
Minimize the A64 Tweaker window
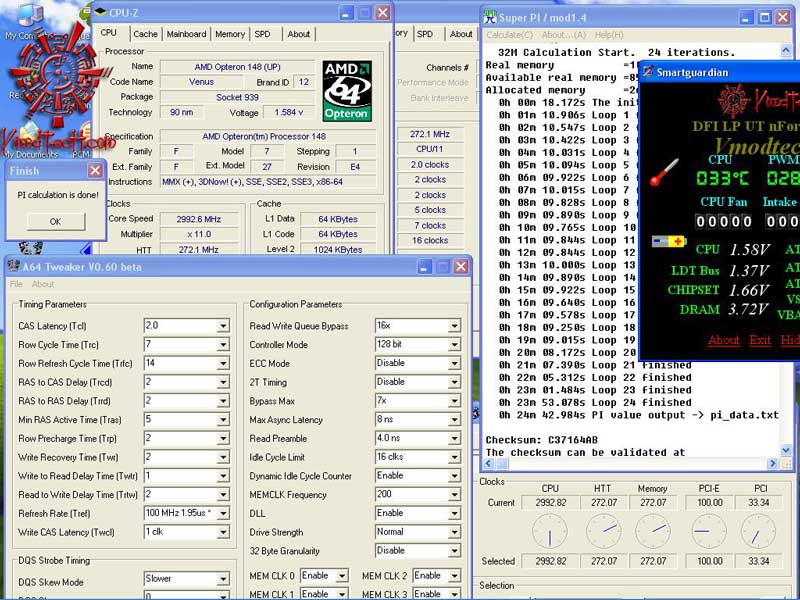424,267
